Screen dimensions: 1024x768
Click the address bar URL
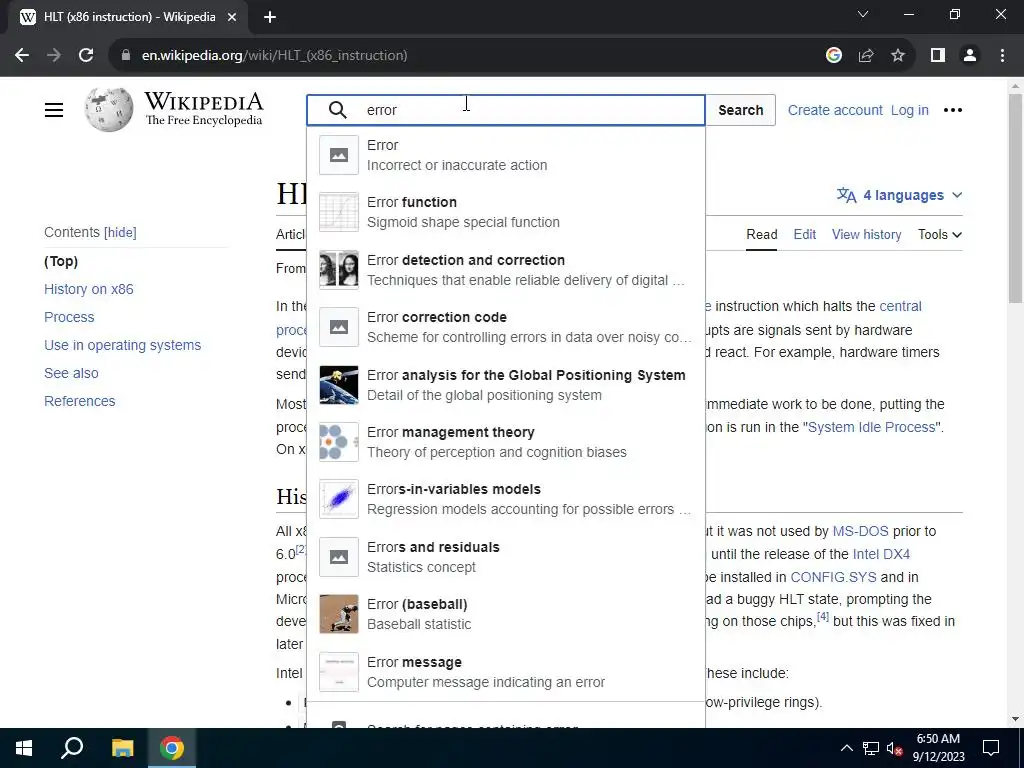click(274, 56)
